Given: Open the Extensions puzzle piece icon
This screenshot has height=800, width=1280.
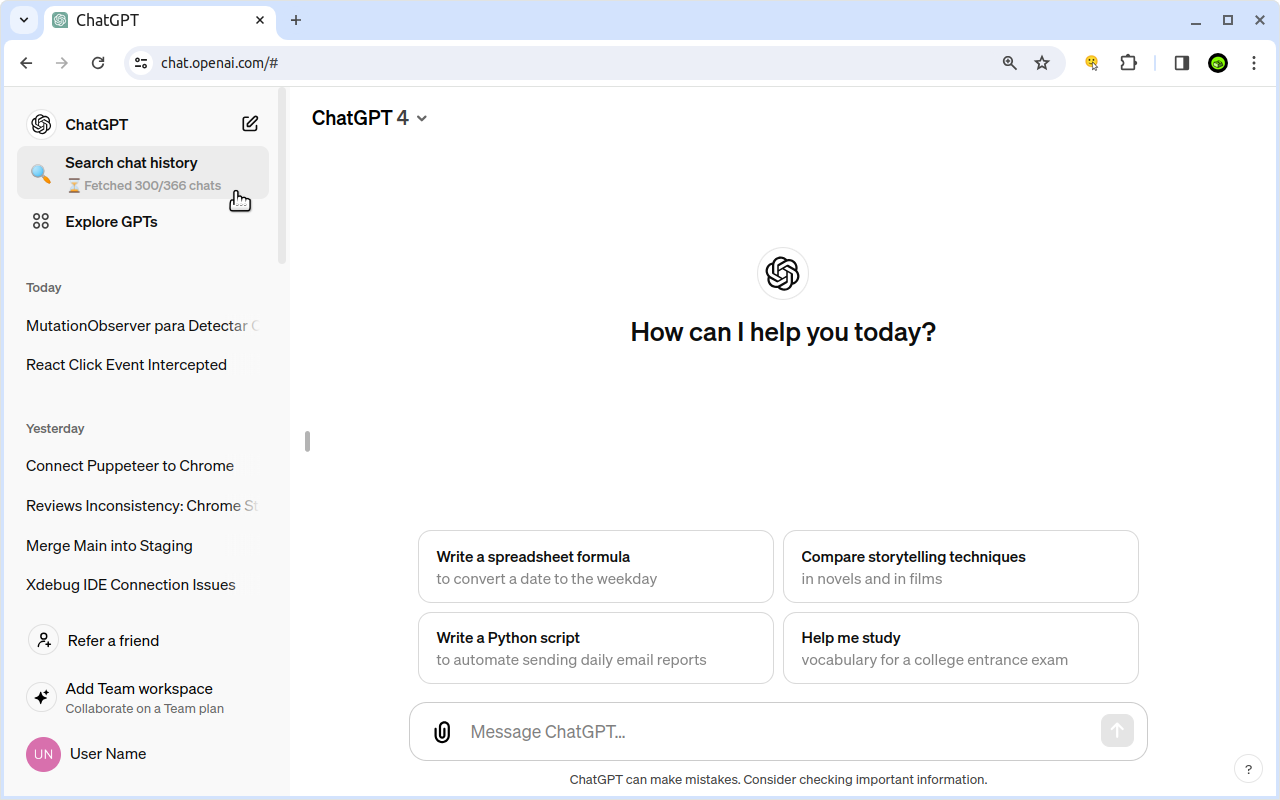Looking at the screenshot, I should coord(1128,63).
